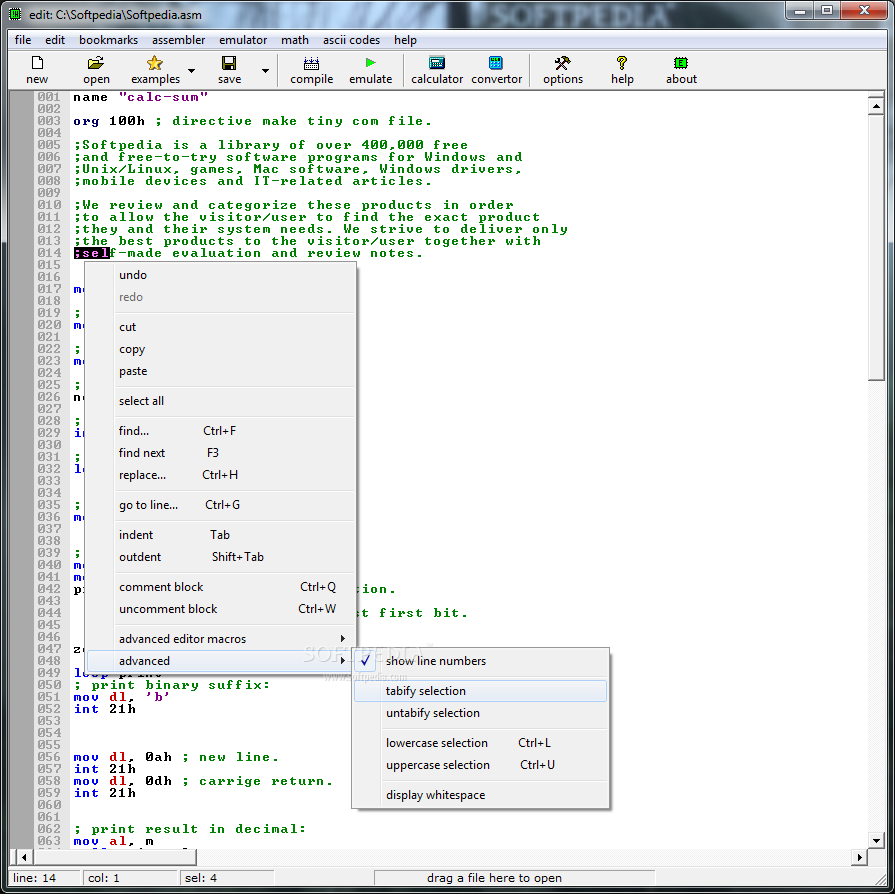Click the name "calc-sum" code line

point(140,97)
